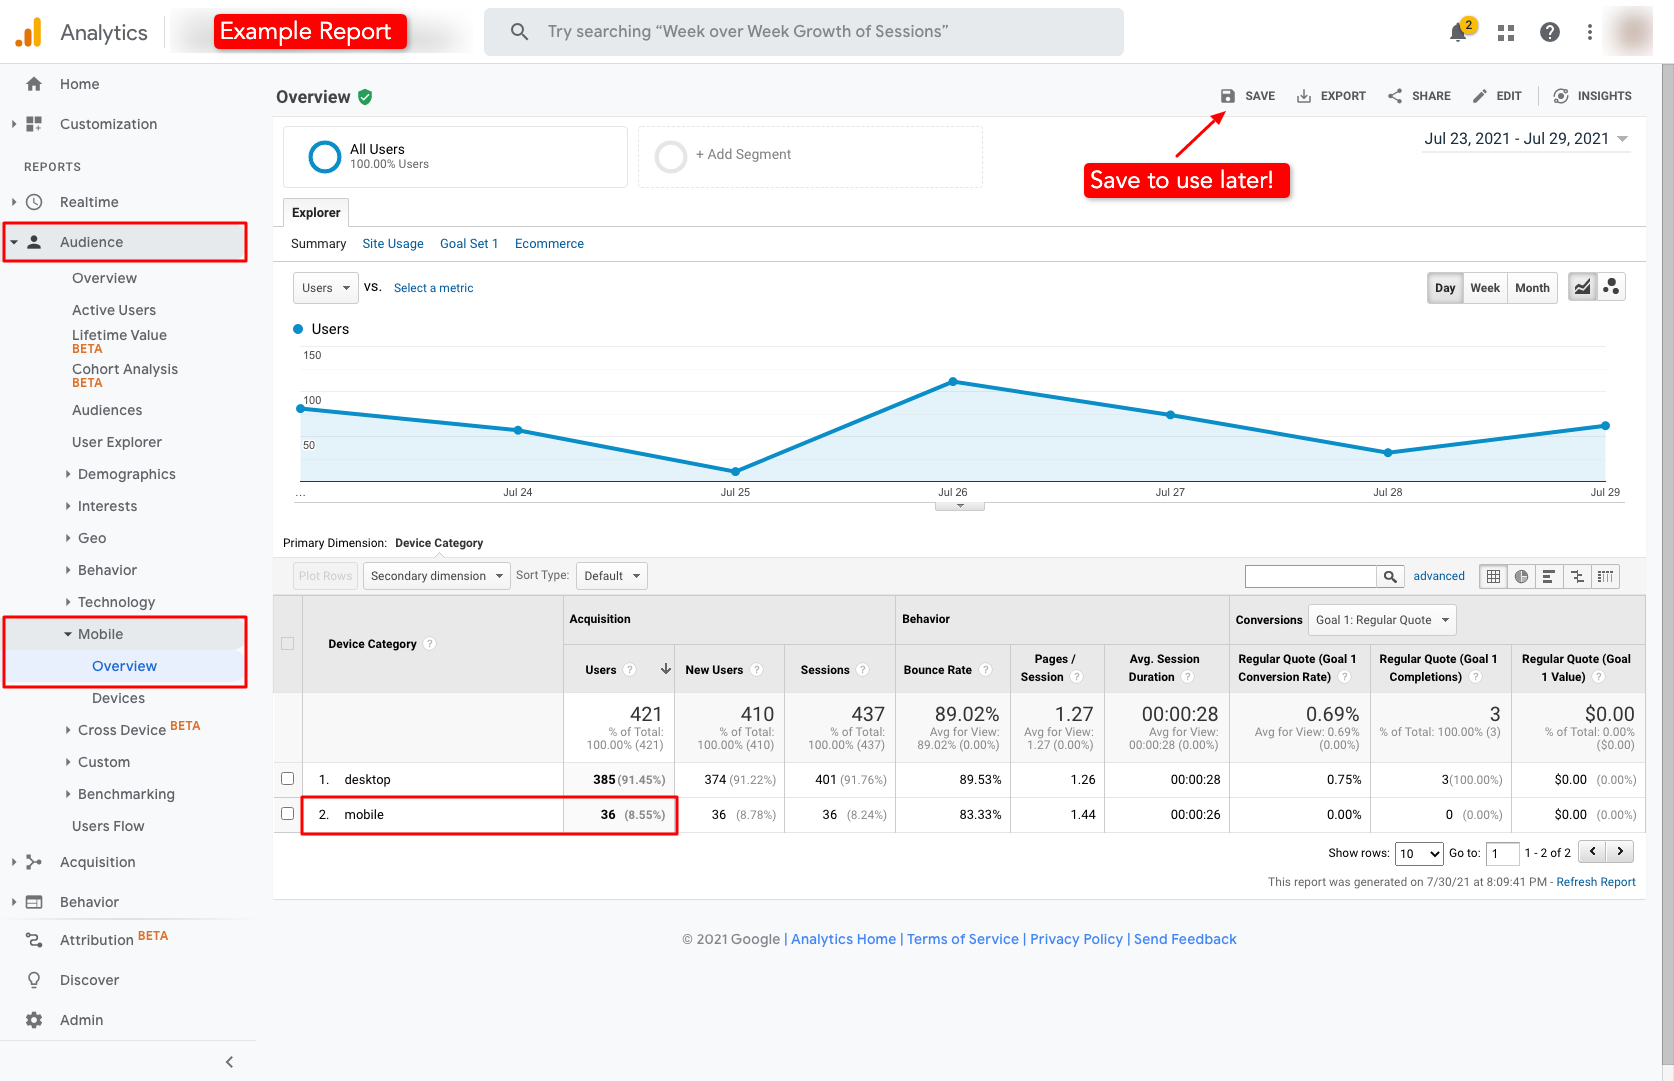Click the Refresh Report link

coord(1596,881)
